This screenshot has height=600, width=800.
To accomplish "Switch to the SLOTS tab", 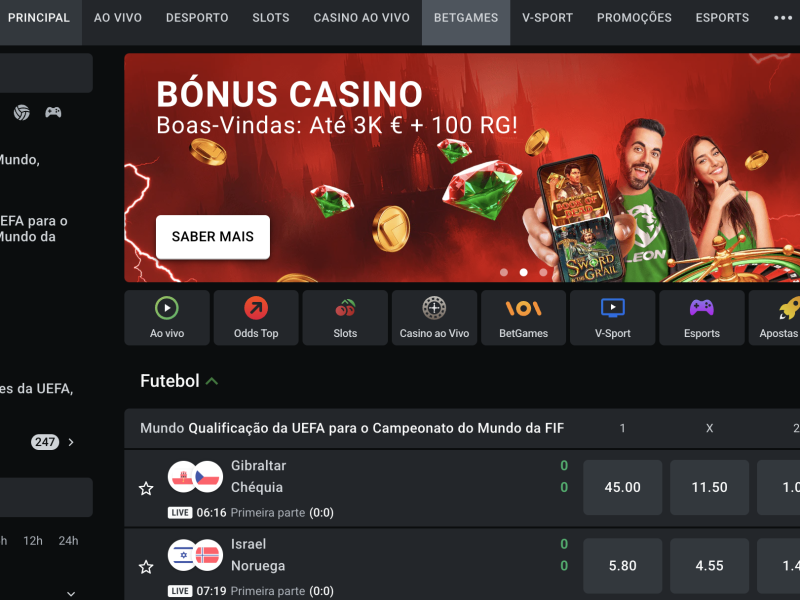I will point(270,18).
